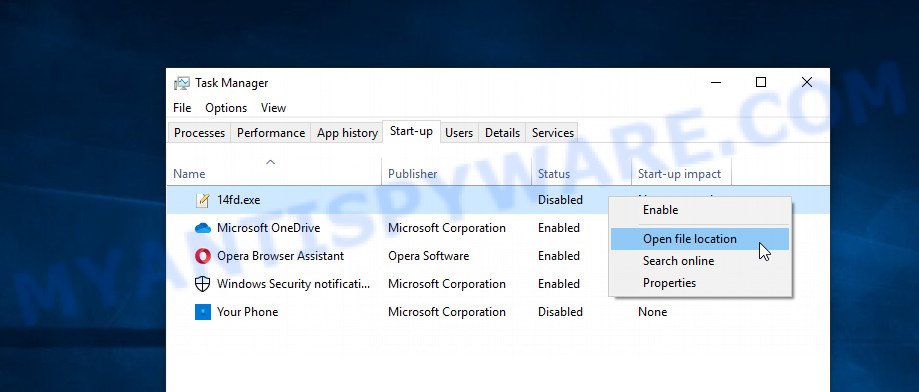Click Enabled status of Microsoft OneDrive
Screen dimensions: 919x392
point(559,228)
